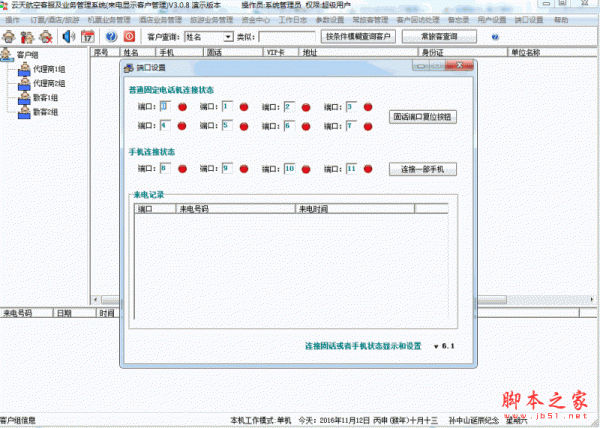Click red status light for port 9

(x=244, y=169)
